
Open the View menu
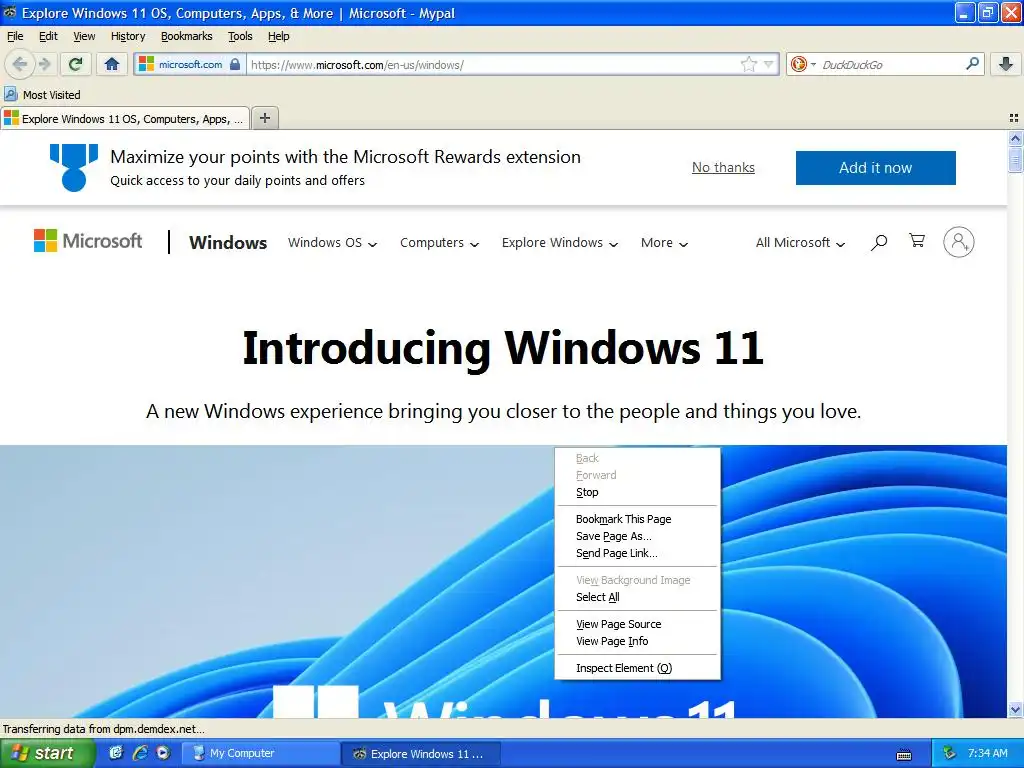[x=84, y=36]
